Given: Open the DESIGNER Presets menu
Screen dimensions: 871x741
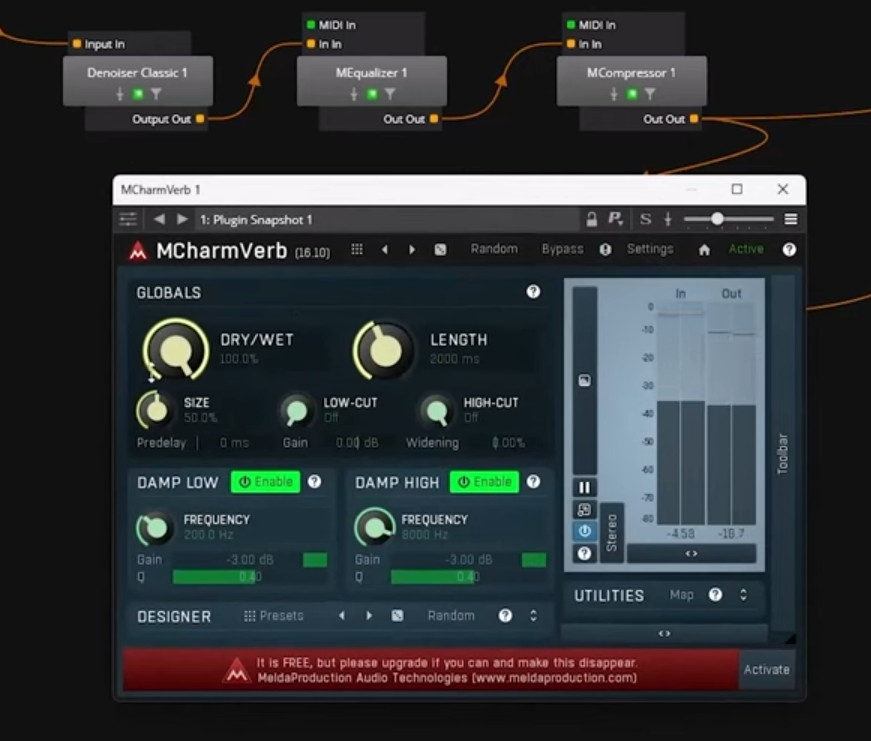Looking at the screenshot, I should point(273,615).
